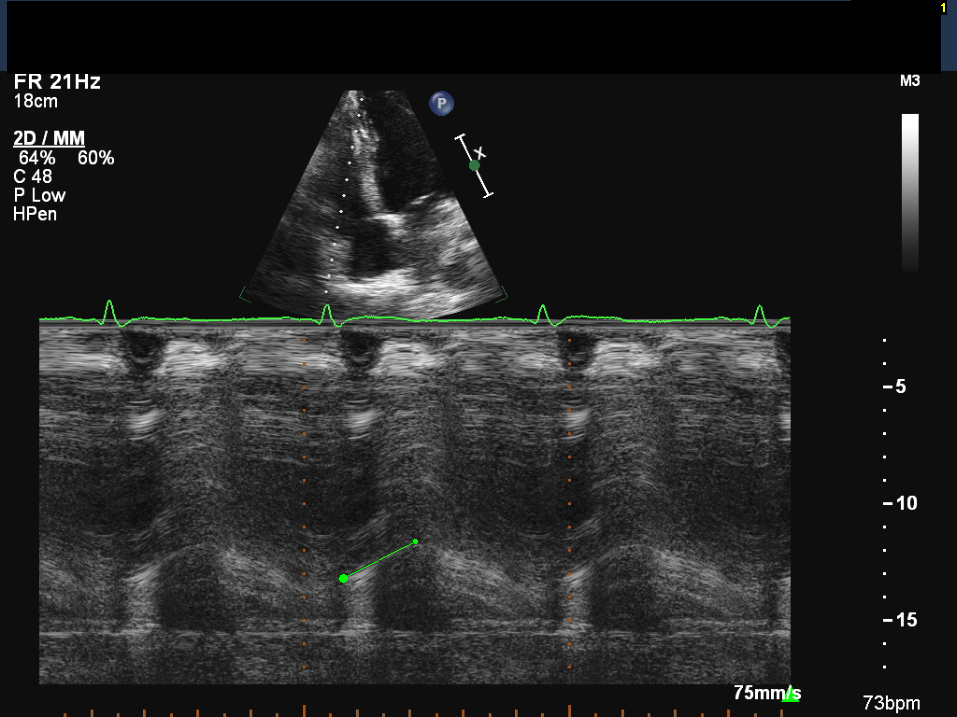
Task: Click the 2D / MM mode label
Action: pyautogui.click(x=49, y=138)
